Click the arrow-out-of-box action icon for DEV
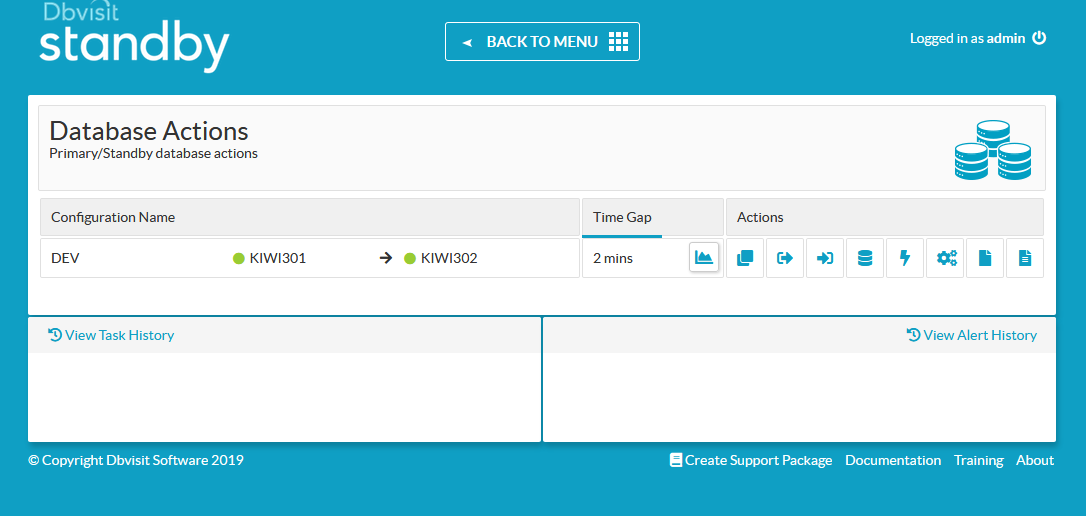 point(785,258)
